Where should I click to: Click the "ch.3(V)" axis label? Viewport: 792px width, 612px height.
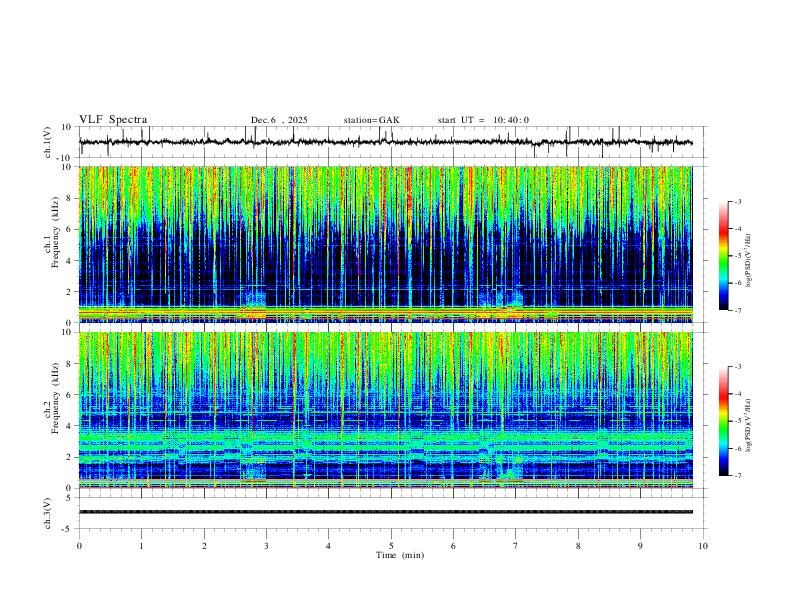pyautogui.click(x=48, y=513)
